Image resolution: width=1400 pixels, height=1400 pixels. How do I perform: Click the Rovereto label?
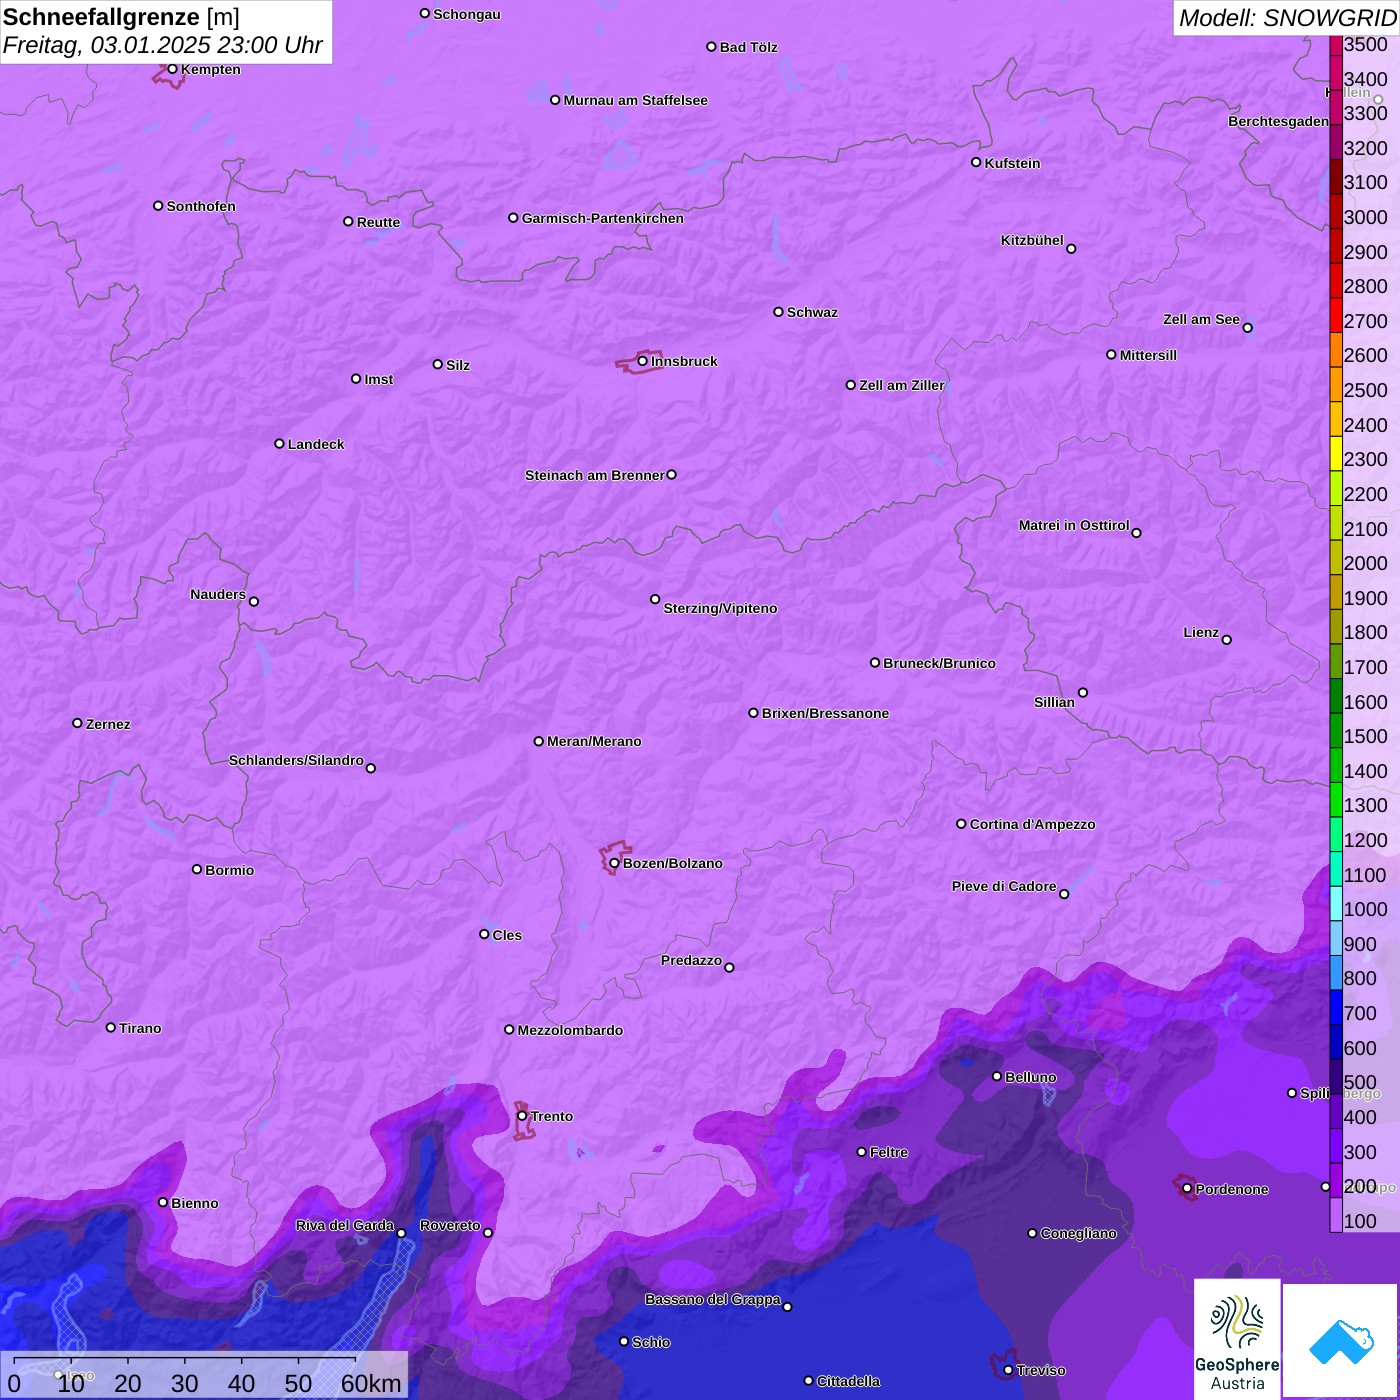pyautogui.click(x=450, y=1225)
